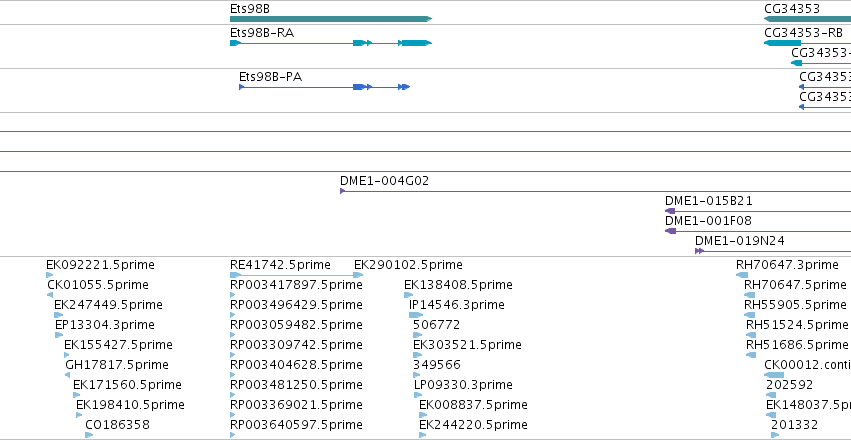Select the Ets98B-RA transcript's last exon block

tap(414, 43)
